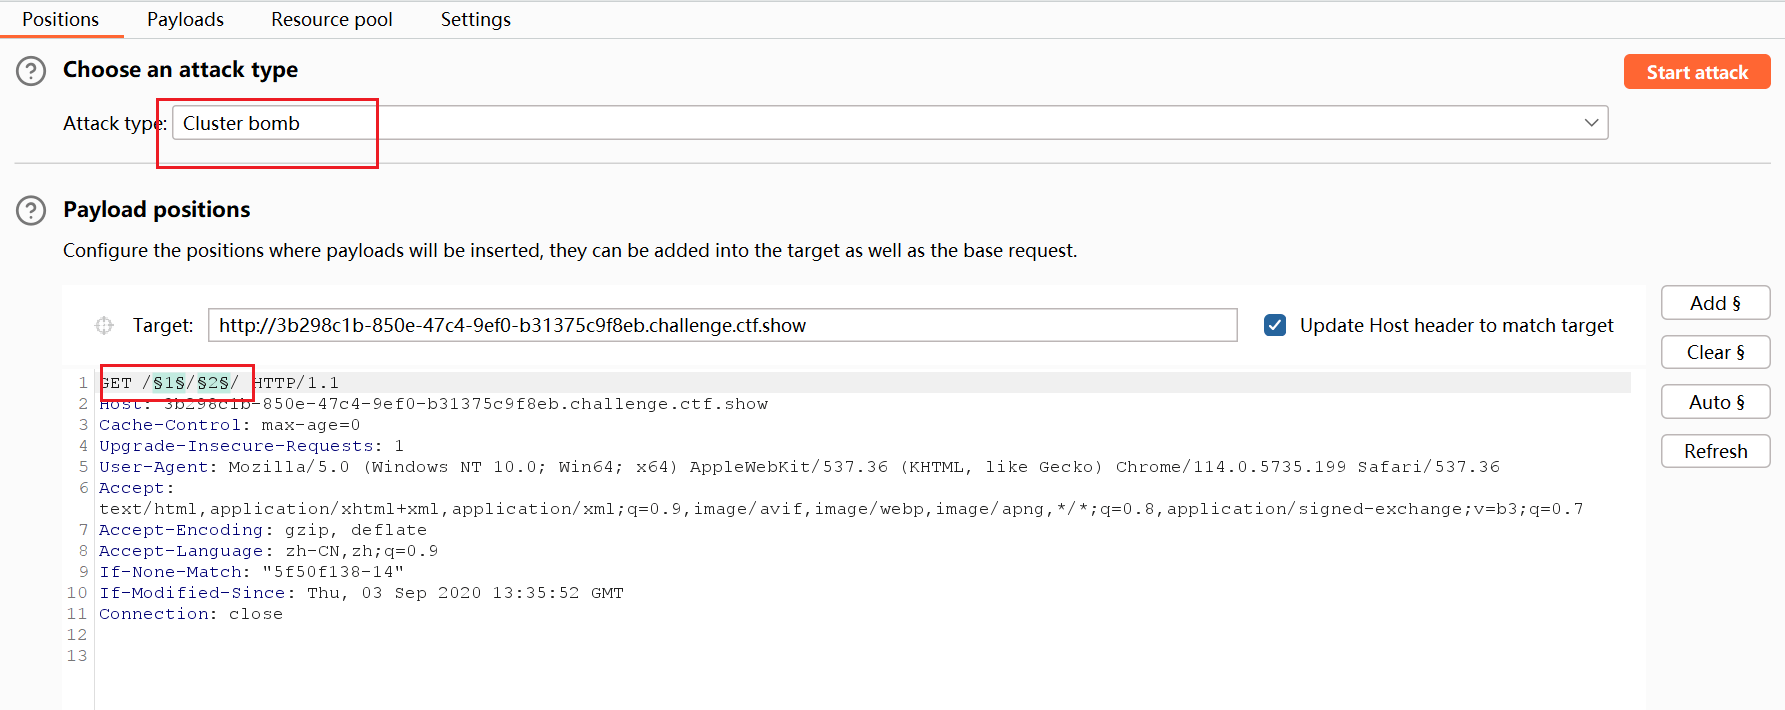Switch to the Payloads tab

(185, 19)
